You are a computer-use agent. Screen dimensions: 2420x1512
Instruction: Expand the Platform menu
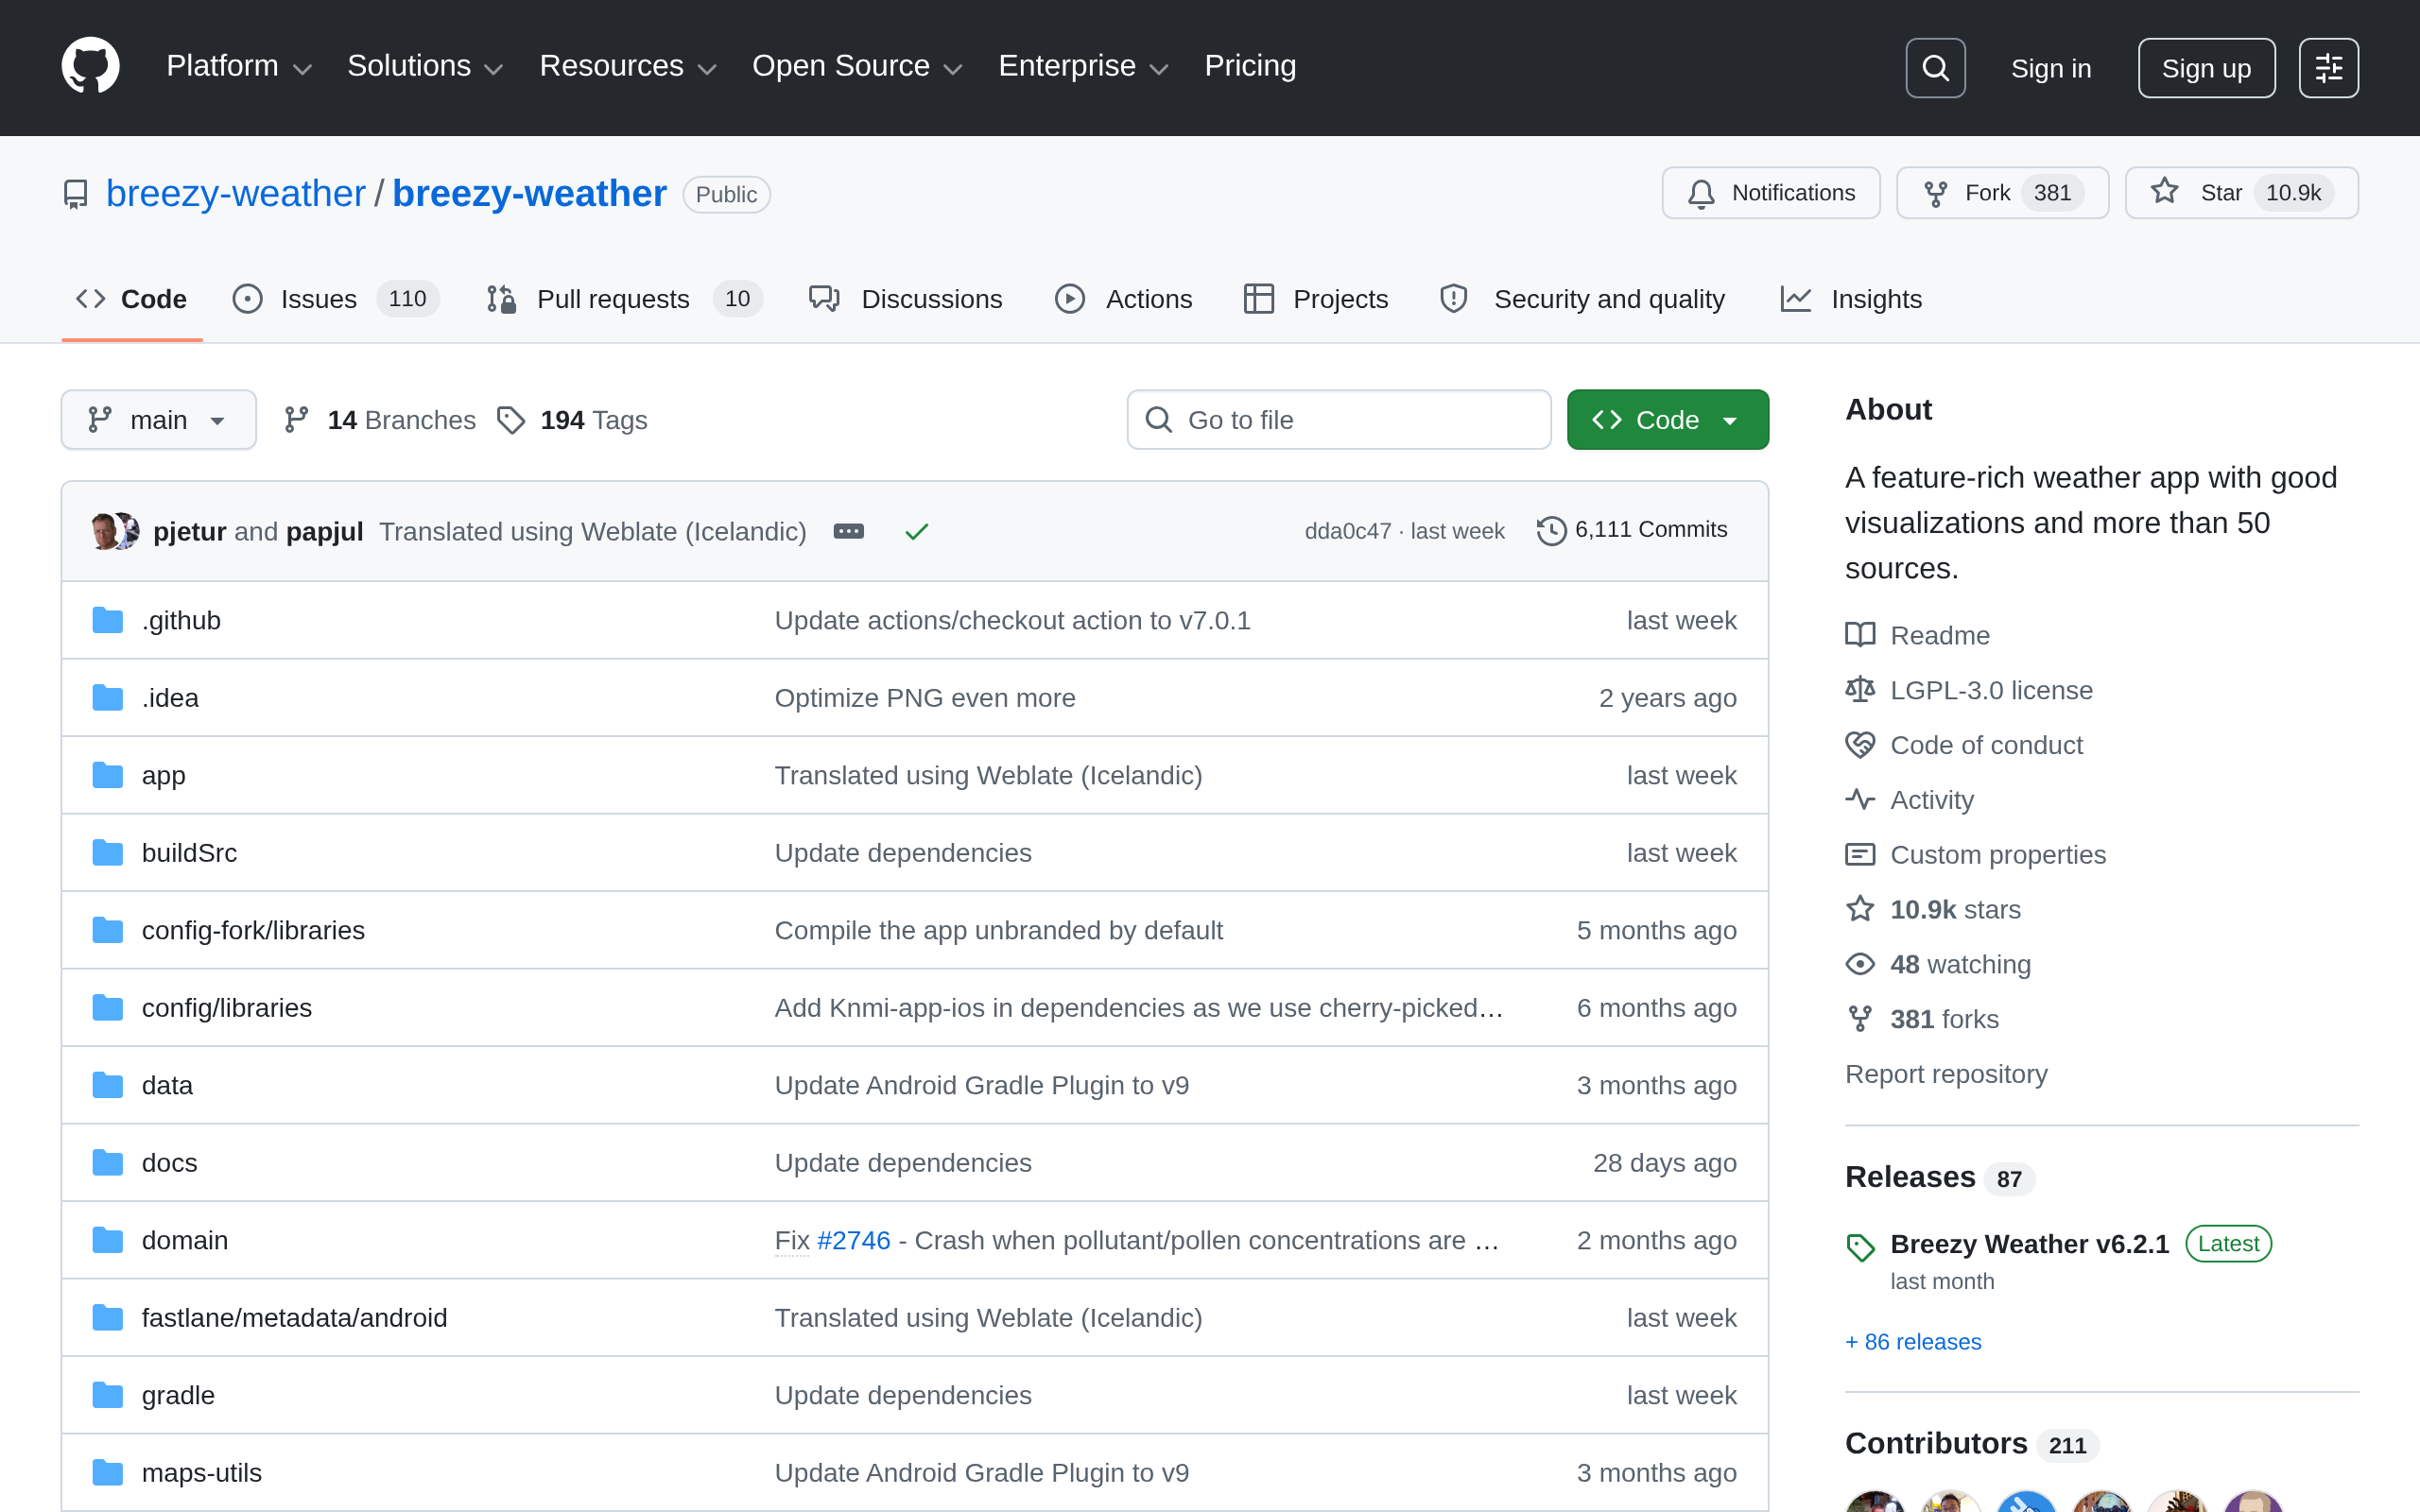point(239,66)
